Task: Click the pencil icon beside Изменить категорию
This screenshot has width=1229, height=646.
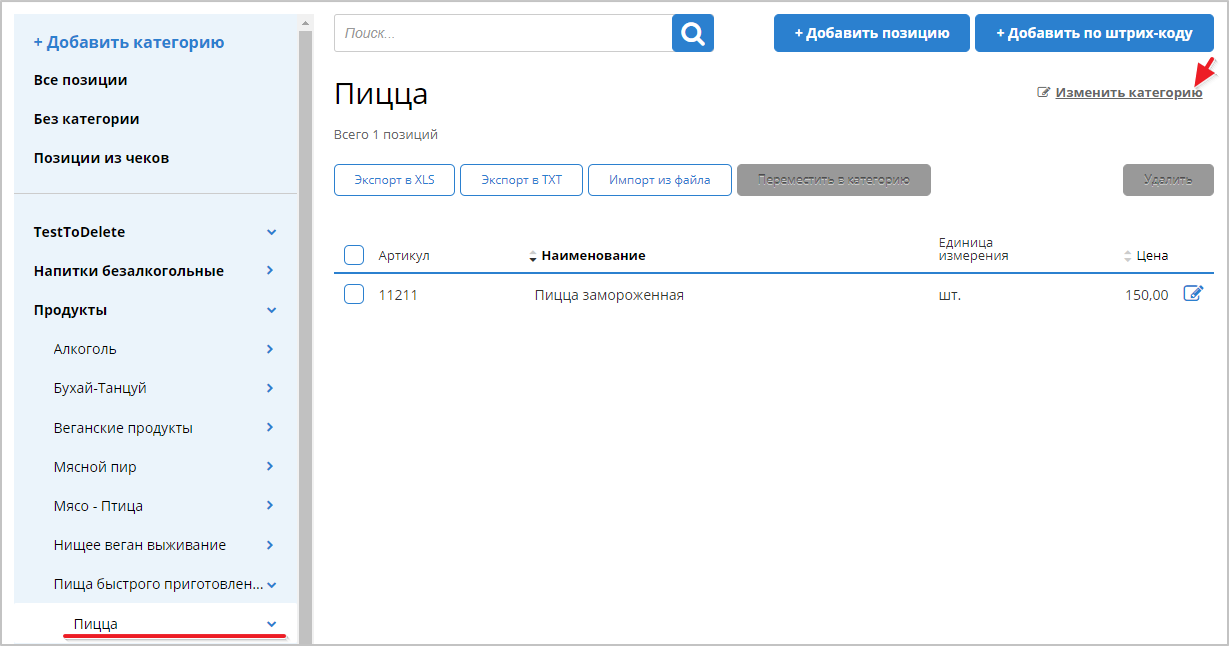Action: pyautogui.click(x=1044, y=92)
